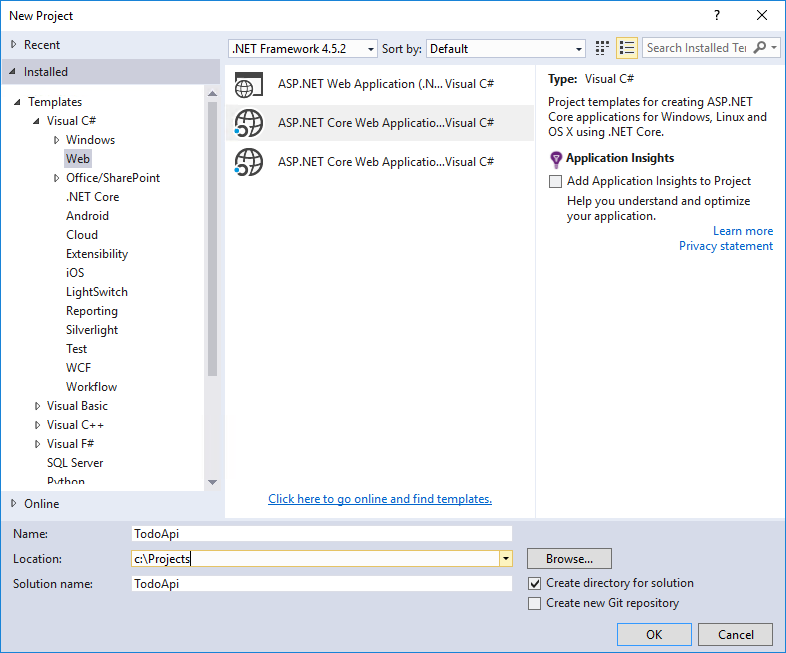Screen dimensions: 786x653
Task: Select the Test category
Action: (76, 349)
